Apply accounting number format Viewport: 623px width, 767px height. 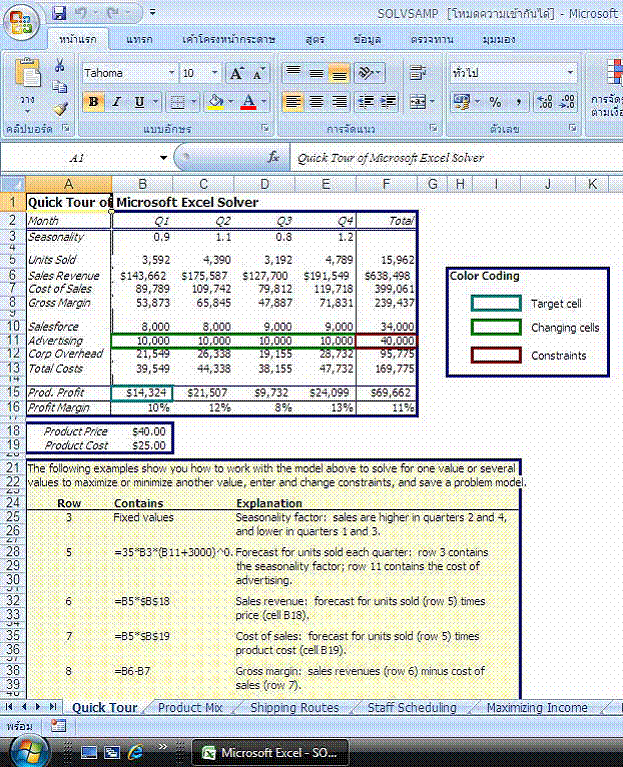pyautogui.click(x=462, y=102)
